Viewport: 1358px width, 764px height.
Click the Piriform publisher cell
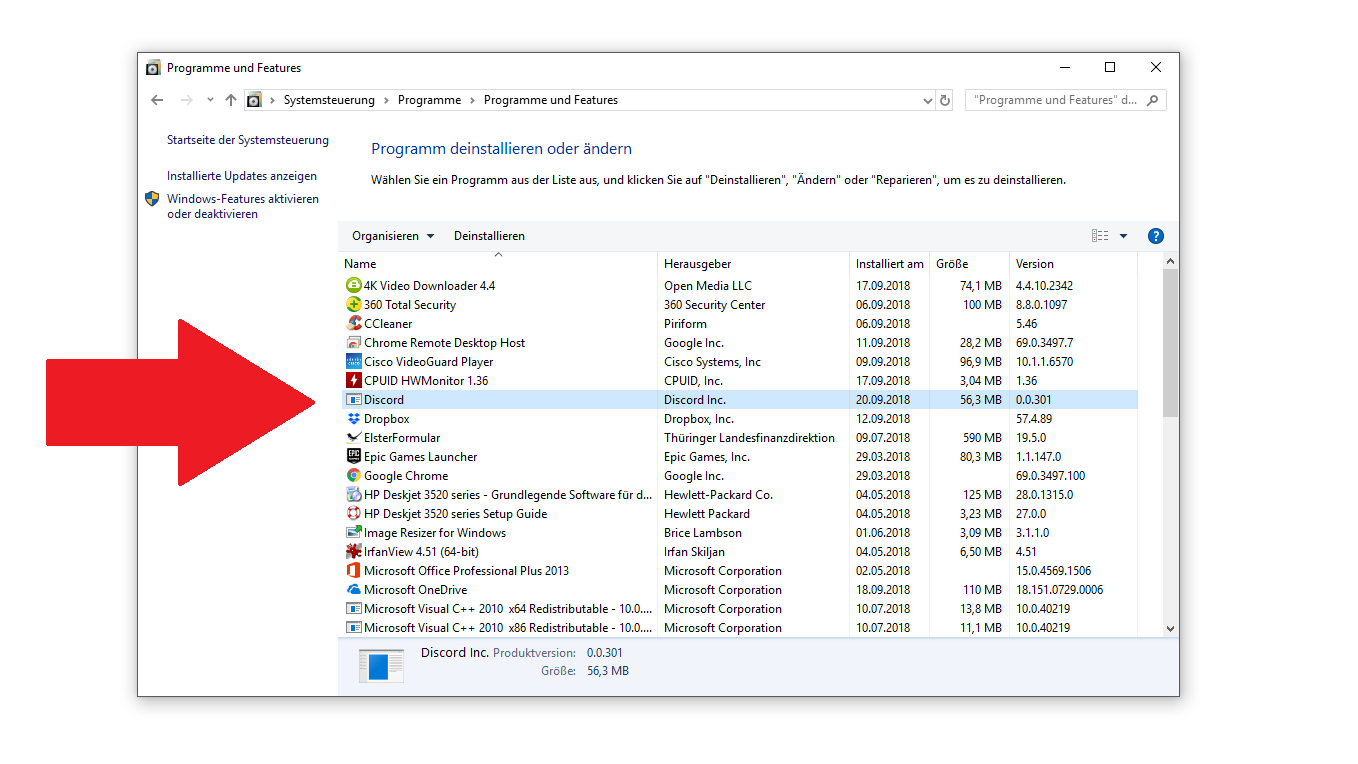[x=685, y=324]
